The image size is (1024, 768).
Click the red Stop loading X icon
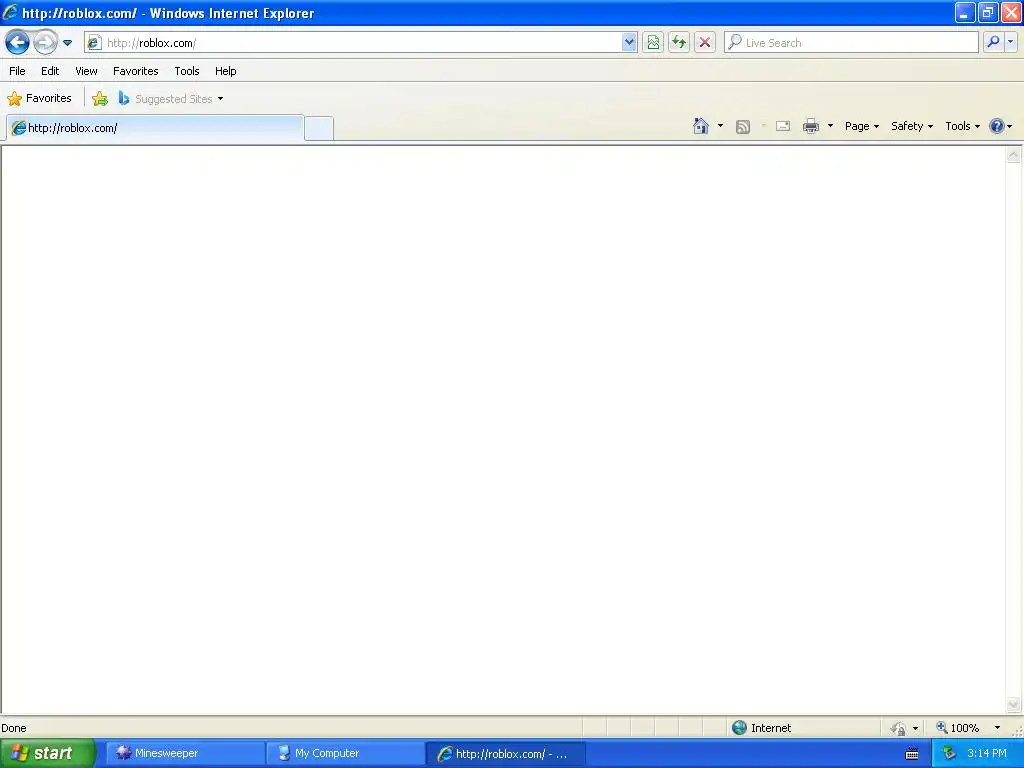pyautogui.click(x=705, y=42)
